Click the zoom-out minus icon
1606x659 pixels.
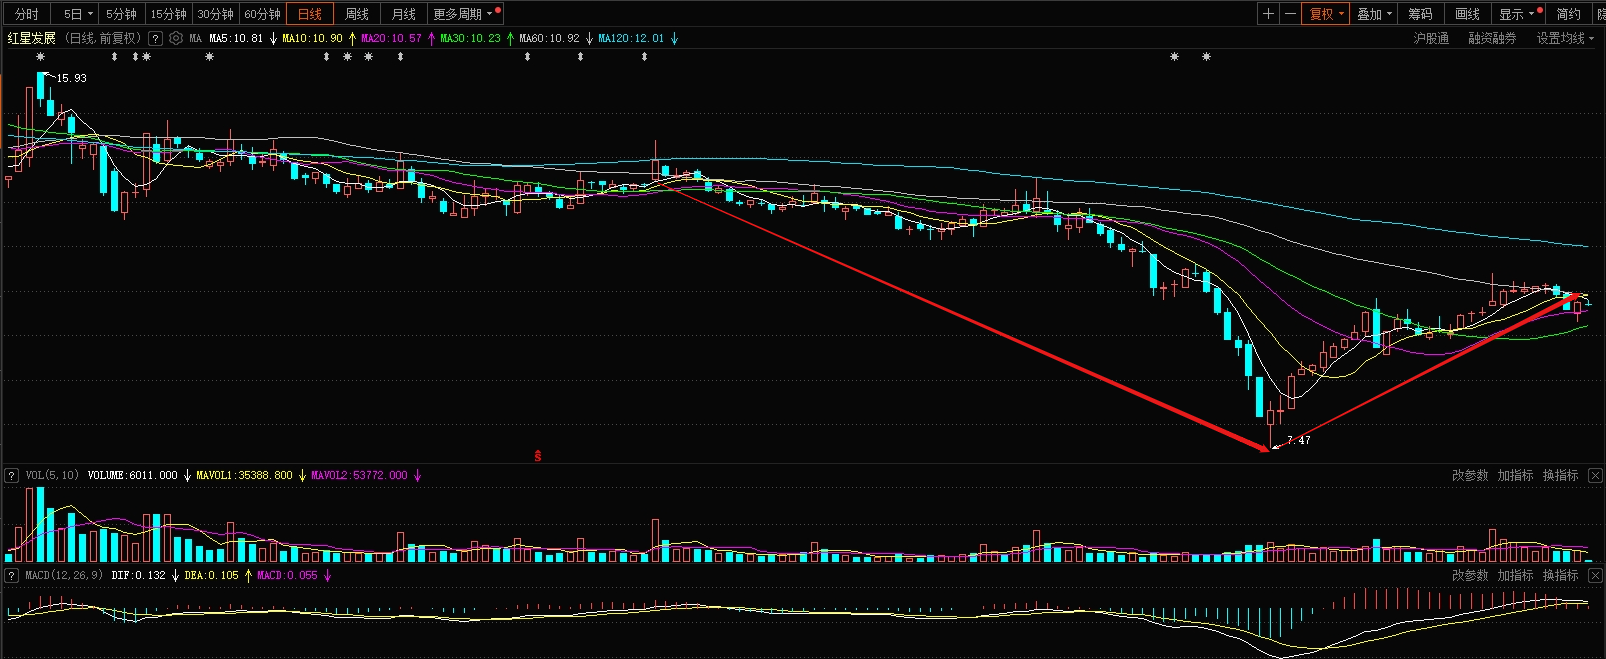click(x=1290, y=14)
